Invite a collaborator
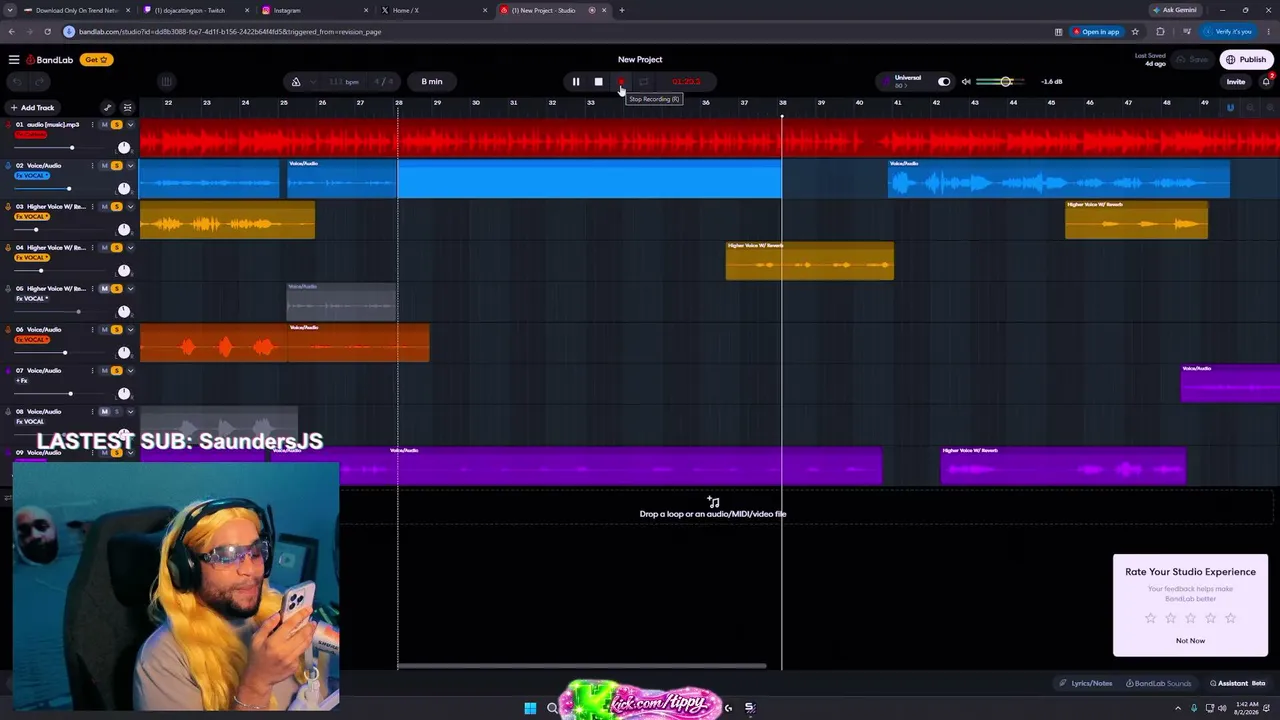The height and width of the screenshot is (720, 1280). point(1236,82)
